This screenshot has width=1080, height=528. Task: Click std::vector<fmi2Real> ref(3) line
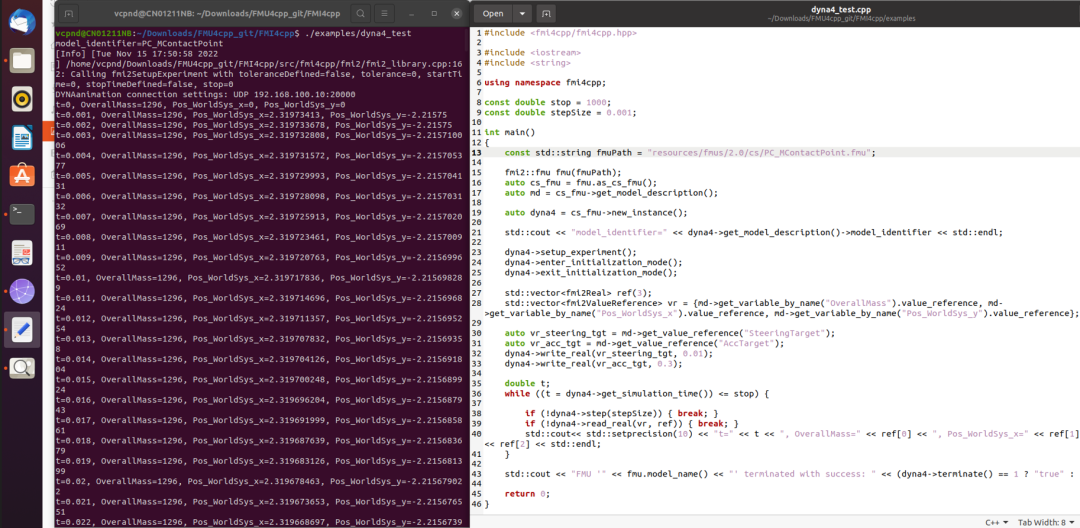click(x=578, y=293)
